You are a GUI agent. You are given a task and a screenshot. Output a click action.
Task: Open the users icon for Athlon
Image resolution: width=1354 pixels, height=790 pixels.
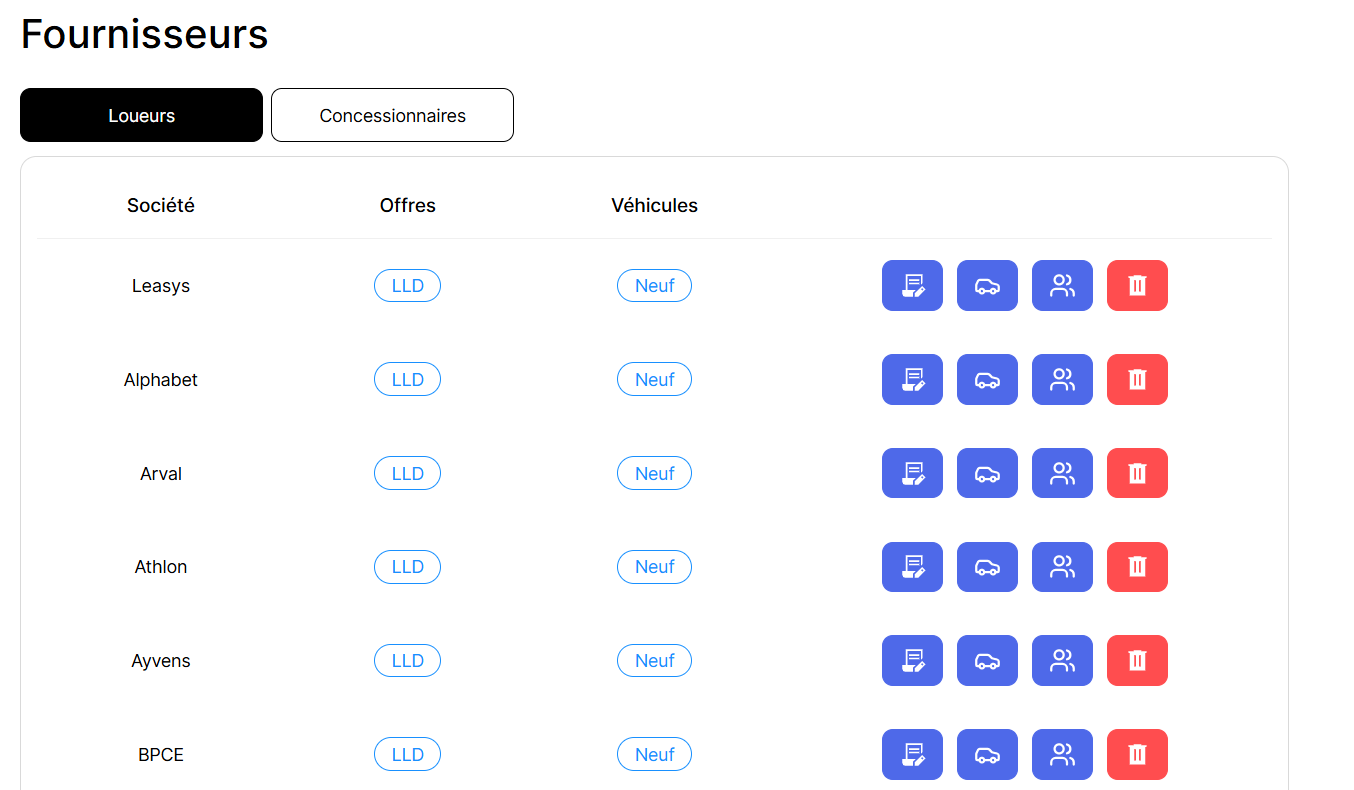click(x=1062, y=567)
